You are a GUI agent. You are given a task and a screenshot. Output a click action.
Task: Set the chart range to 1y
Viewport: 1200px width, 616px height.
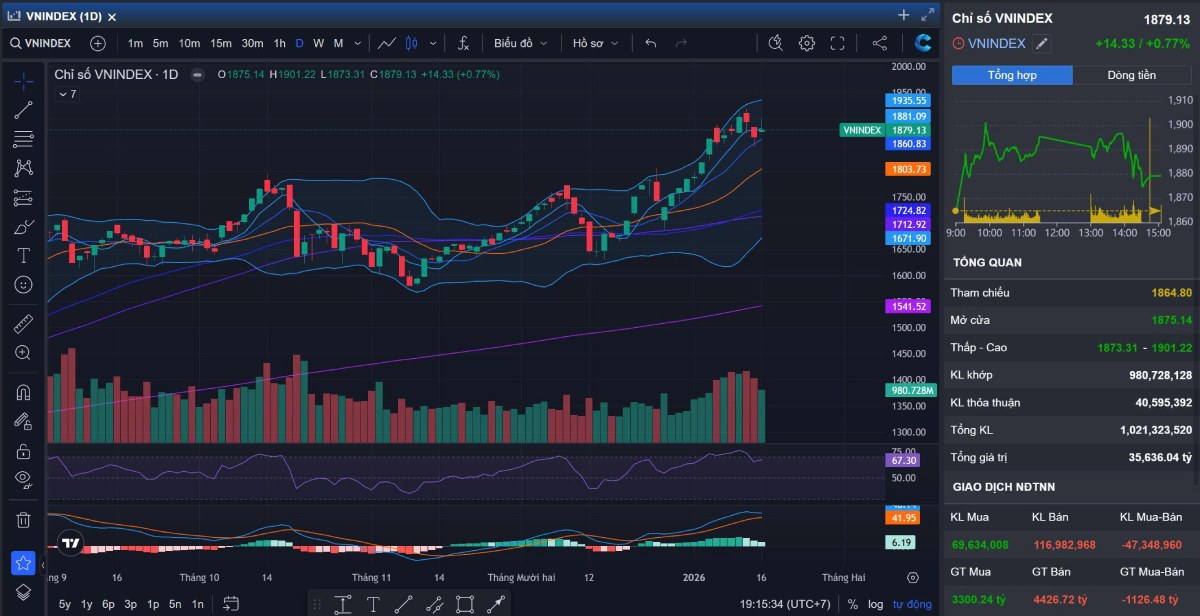tap(87, 604)
